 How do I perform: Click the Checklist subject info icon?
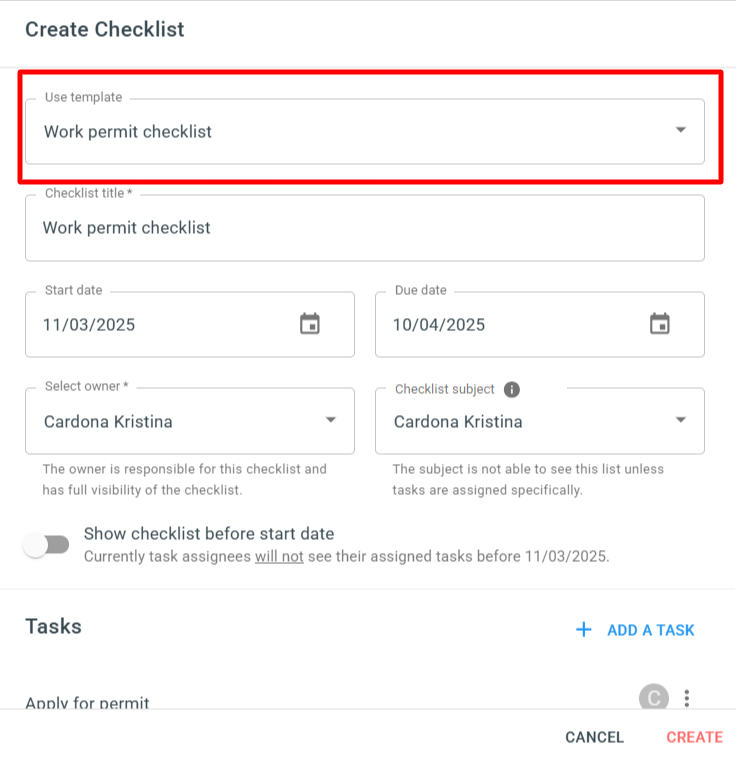click(x=512, y=389)
